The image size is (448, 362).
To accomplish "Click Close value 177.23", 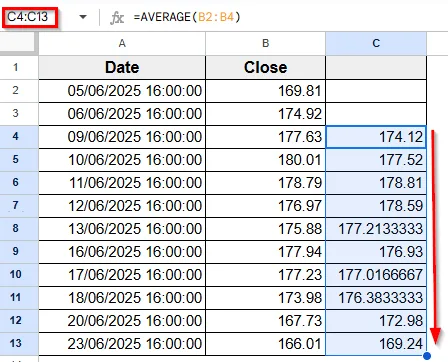I will 265,275.
